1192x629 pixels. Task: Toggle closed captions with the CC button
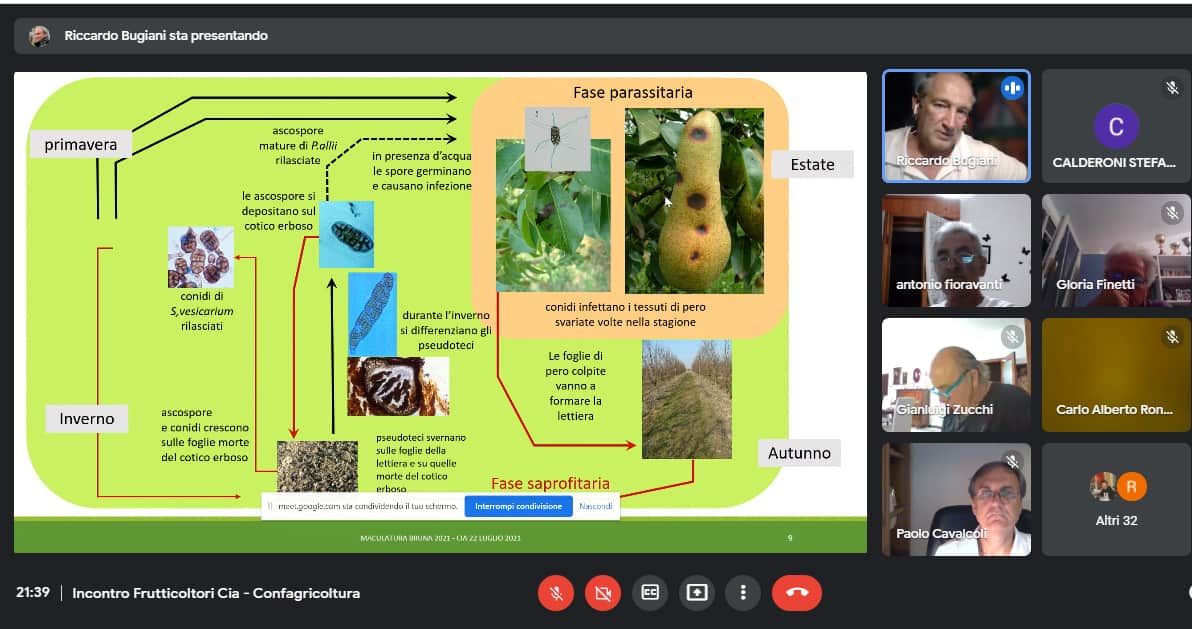pyautogui.click(x=650, y=593)
